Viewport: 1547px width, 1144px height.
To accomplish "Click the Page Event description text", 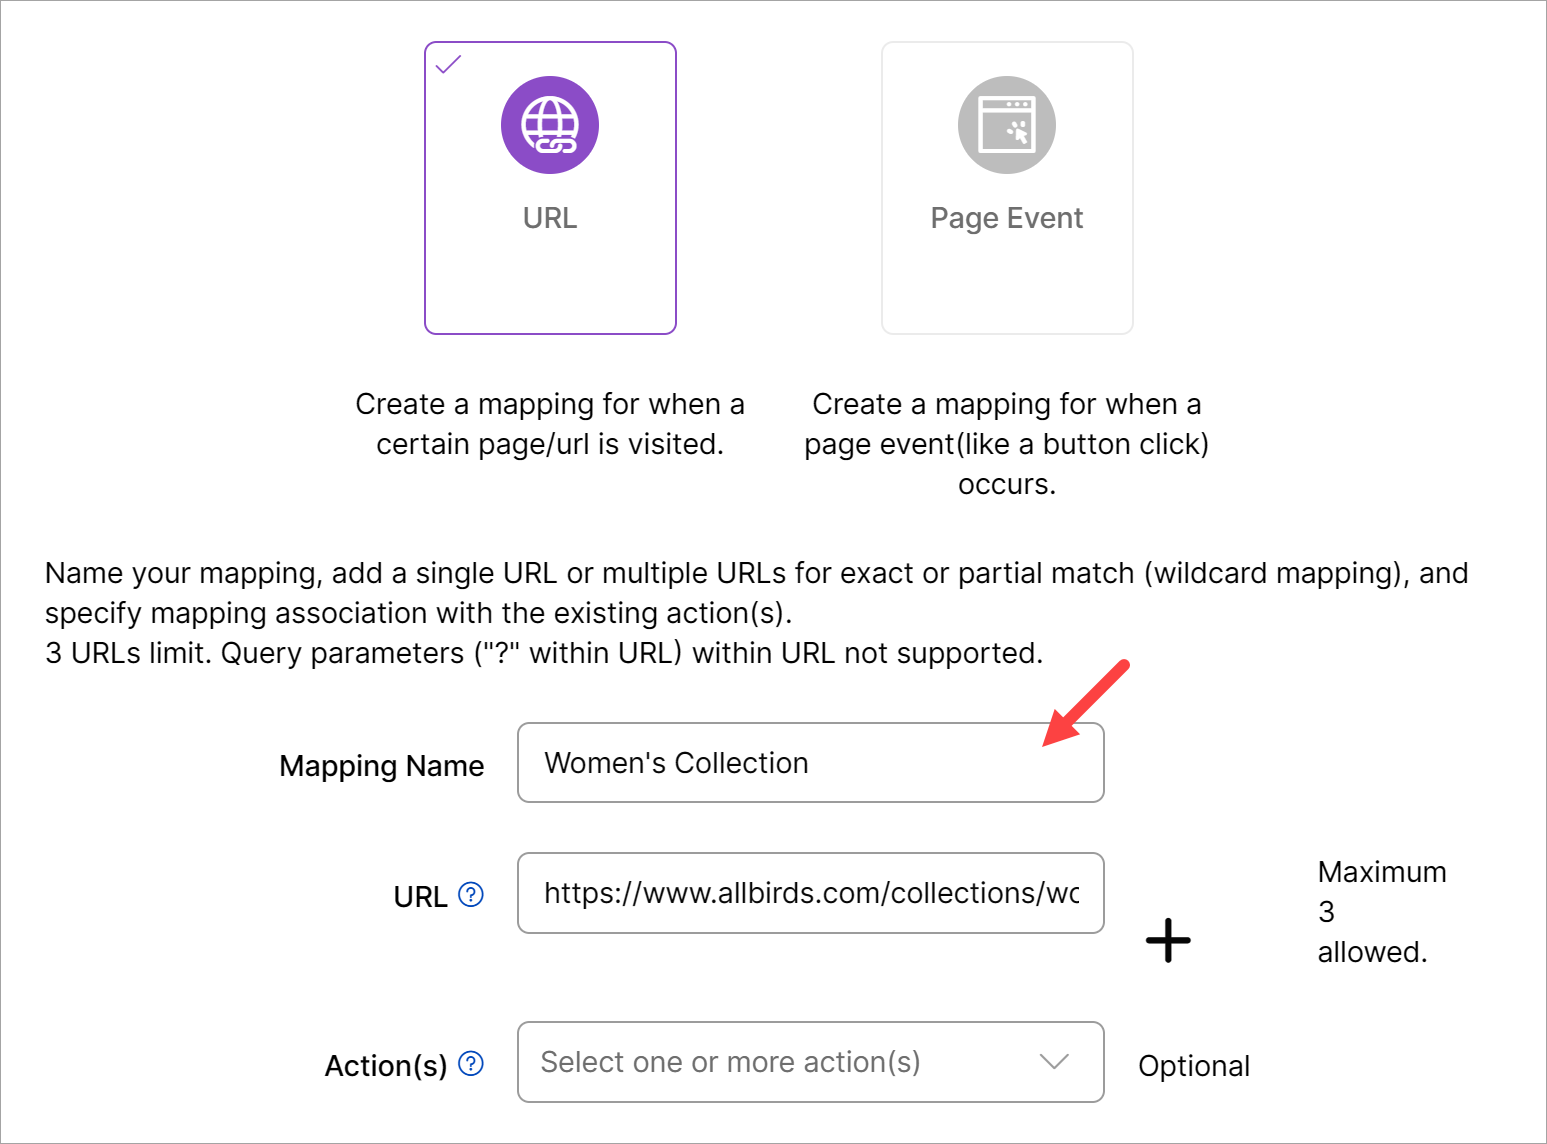I will pyautogui.click(x=1006, y=444).
